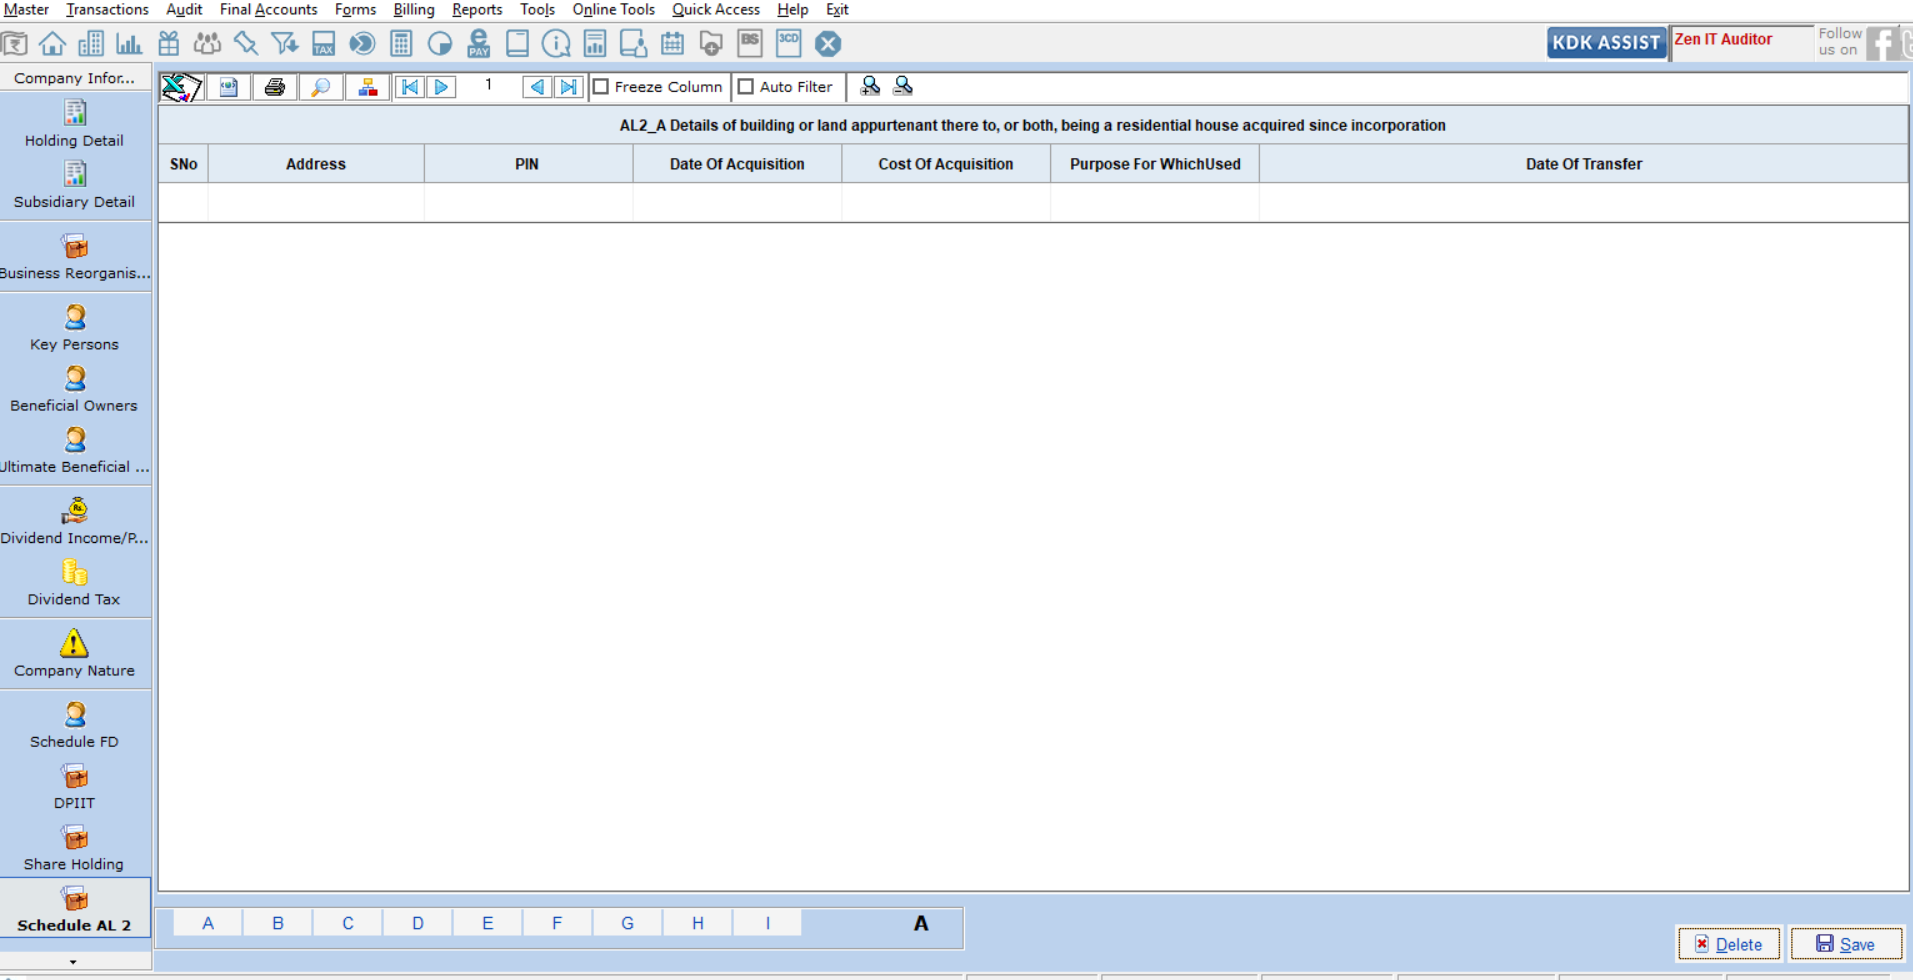Open the Facebook follow icon
Viewport: 1913px width, 980px height.
(1883, 43)
